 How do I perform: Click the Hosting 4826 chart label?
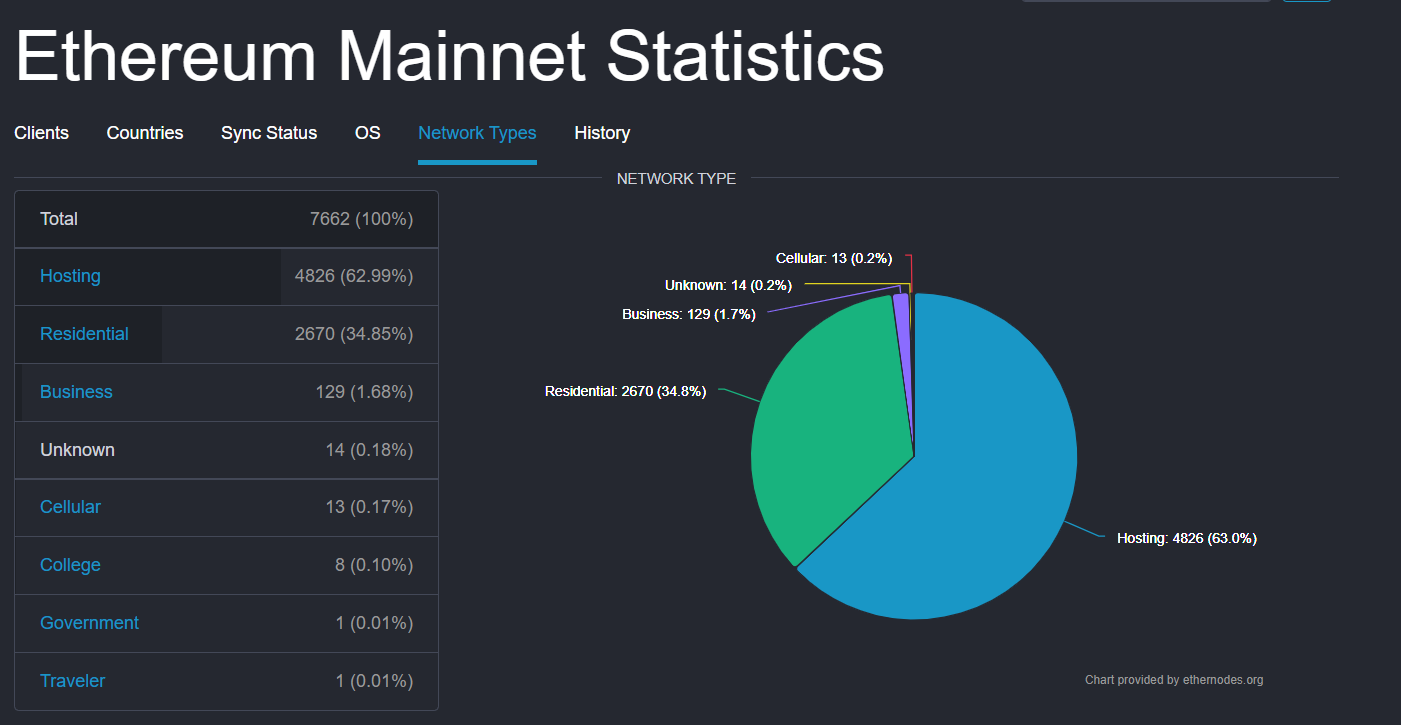point(1186,538)
